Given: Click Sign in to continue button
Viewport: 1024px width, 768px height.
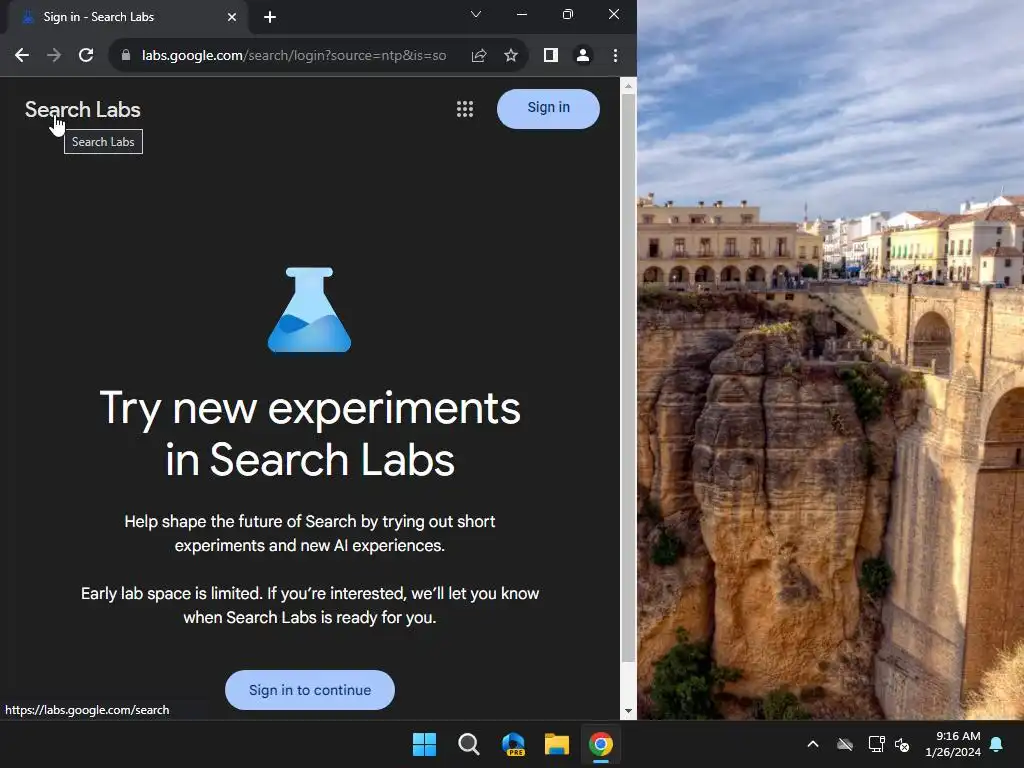Looking at the screenshot, I should (x=310, y=690).
